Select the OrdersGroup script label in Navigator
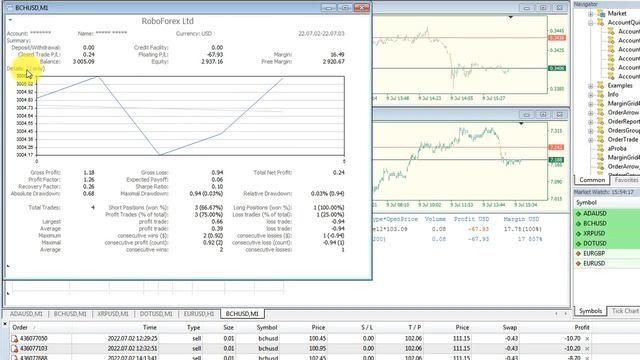Viewport: 640px width, 360px height. point(624,131)
